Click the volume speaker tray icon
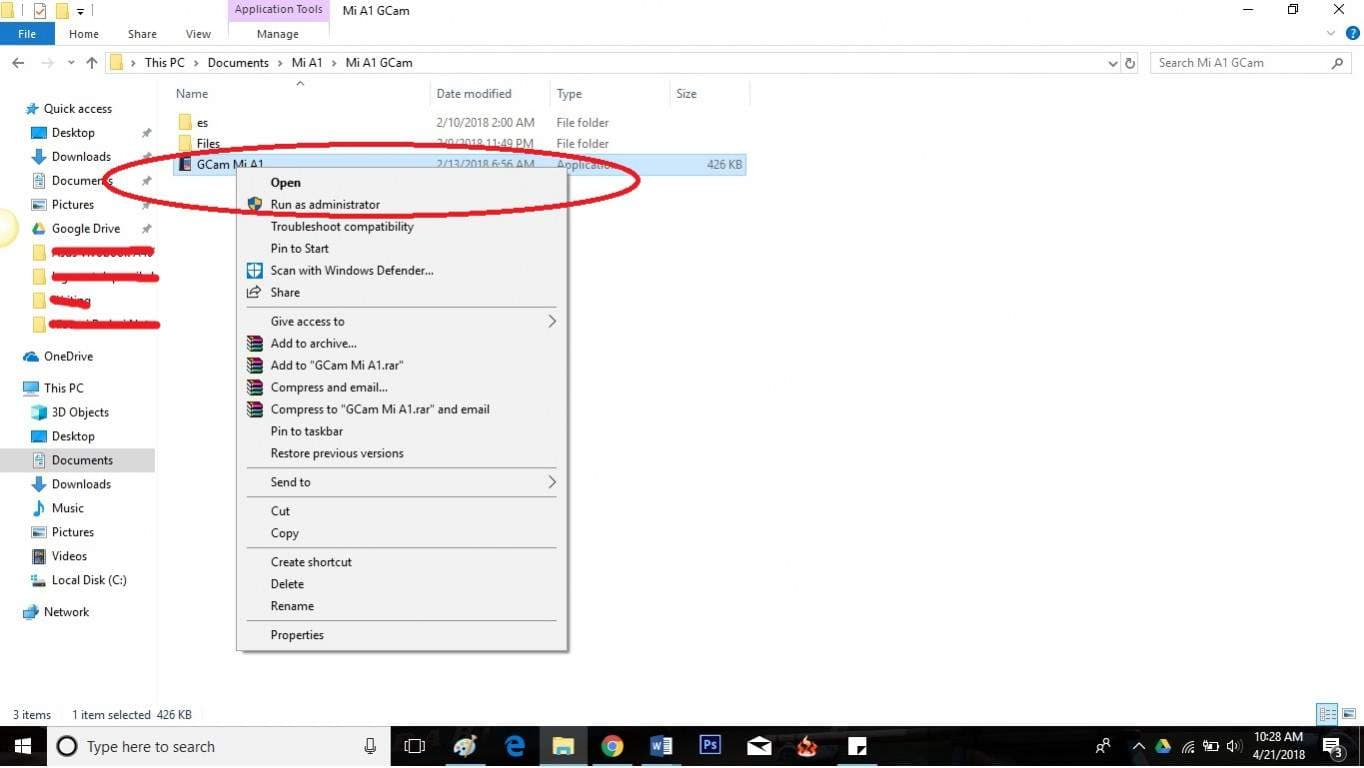This screenshot has width=1364, height=768. (1234, 746)
